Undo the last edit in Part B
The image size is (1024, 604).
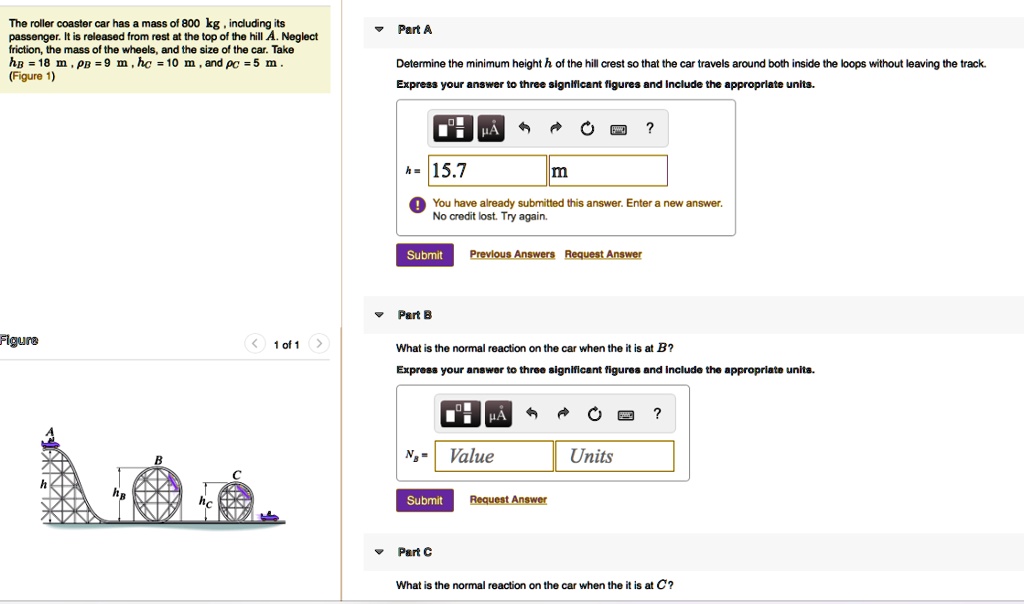click(x=532, y=414)
